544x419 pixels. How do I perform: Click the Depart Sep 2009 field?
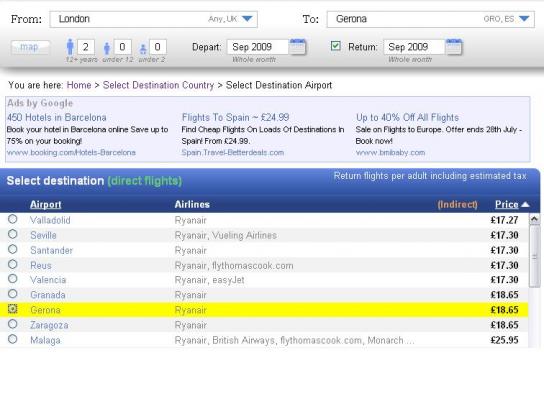258,47
